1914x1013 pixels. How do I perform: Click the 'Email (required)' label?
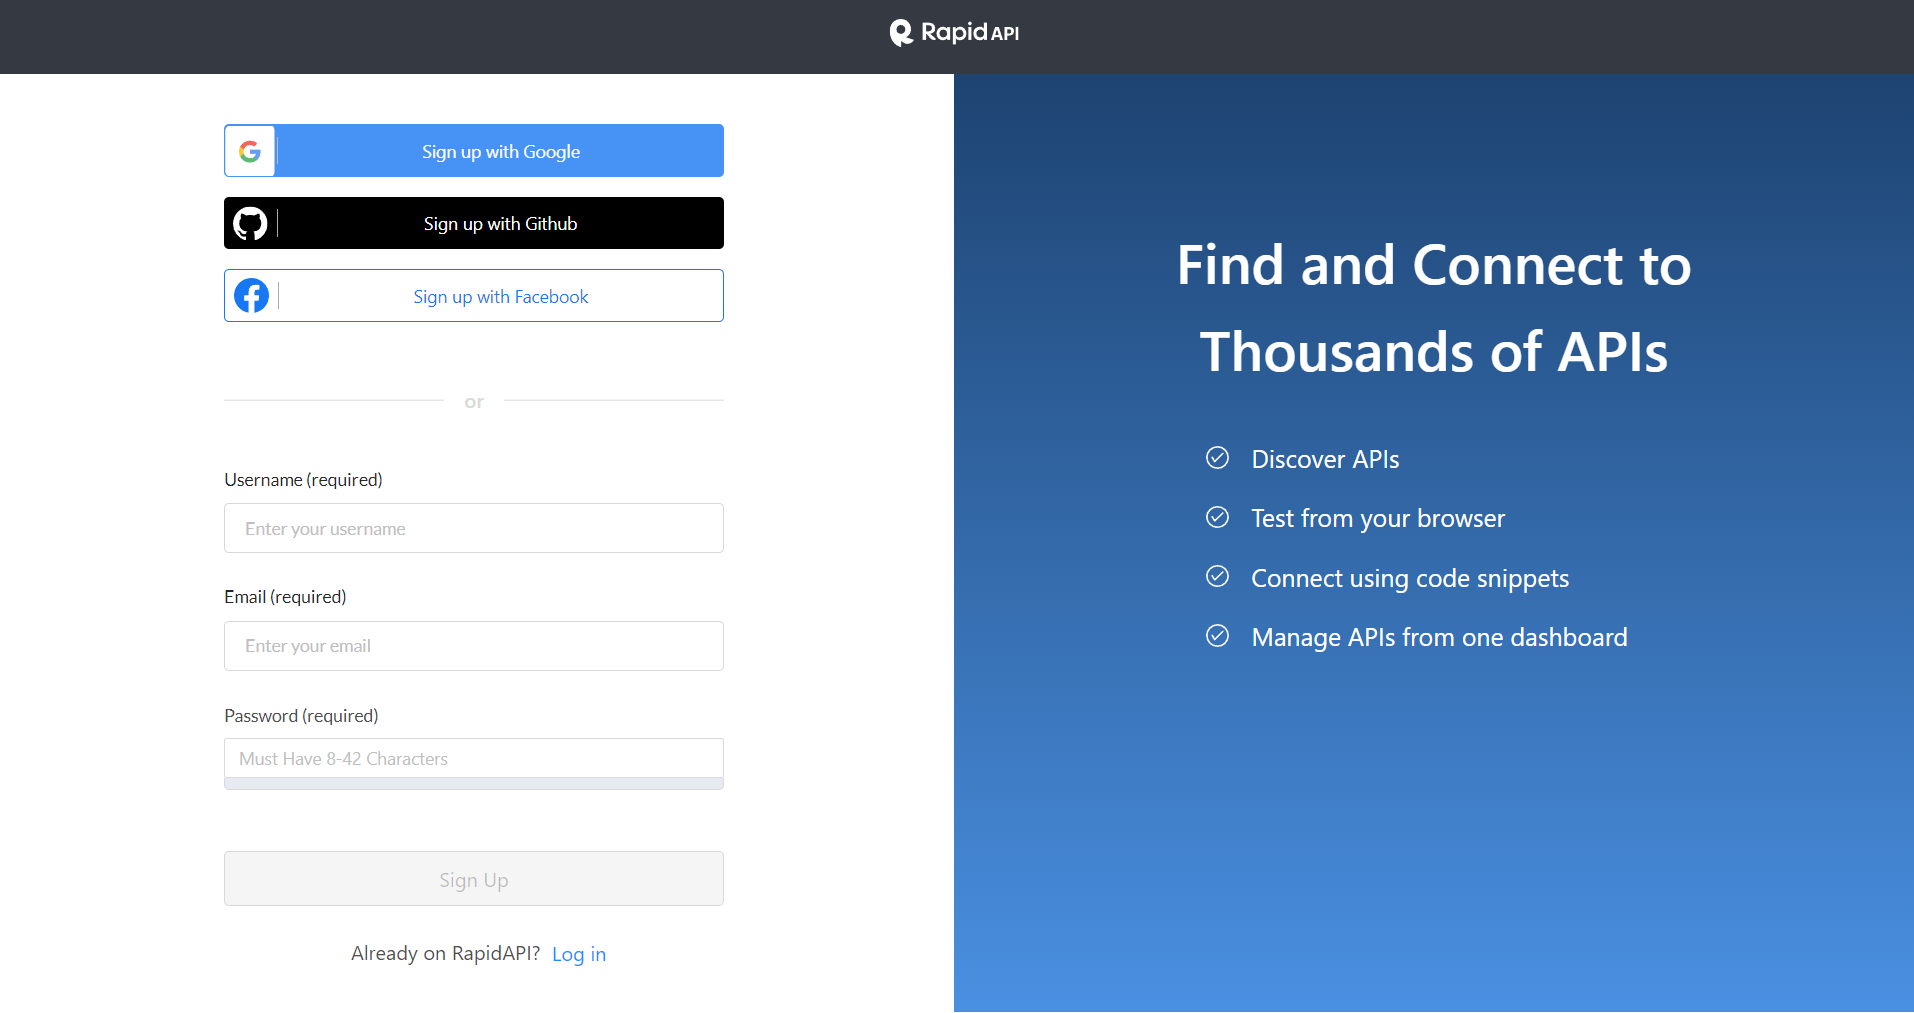285,597
